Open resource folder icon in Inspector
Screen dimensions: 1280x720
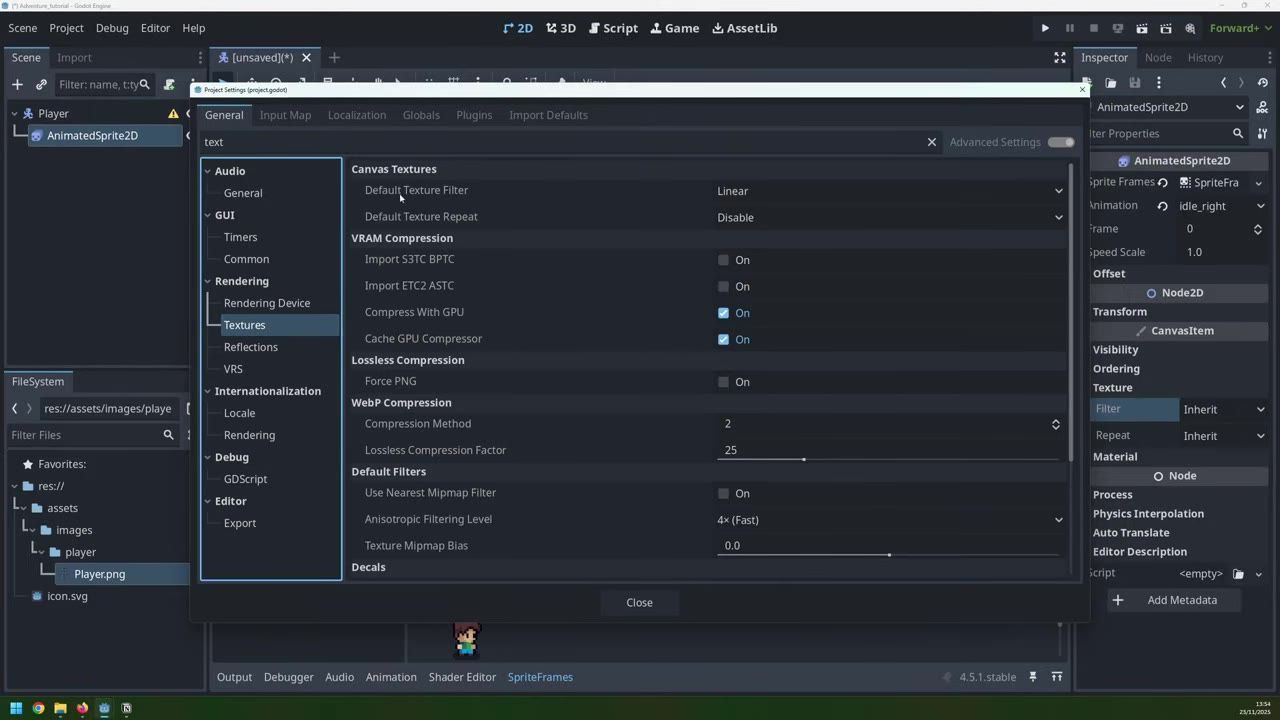point(1110,83)
